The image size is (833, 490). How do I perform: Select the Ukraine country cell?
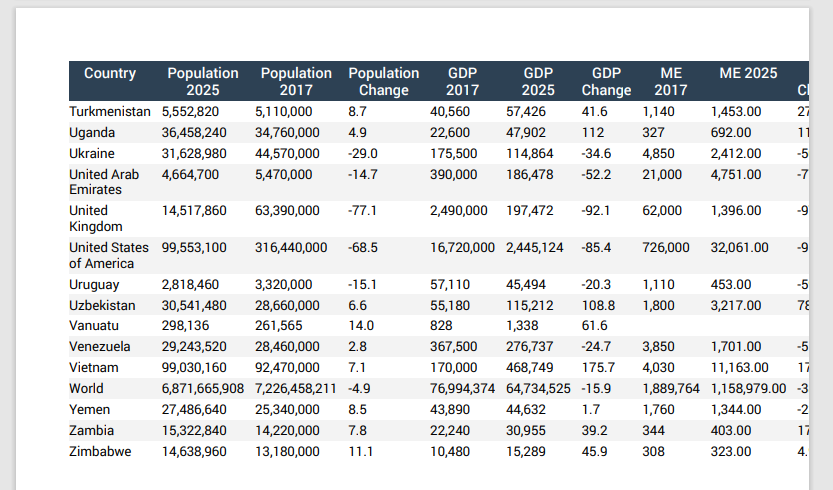click(x=92, y=154)
